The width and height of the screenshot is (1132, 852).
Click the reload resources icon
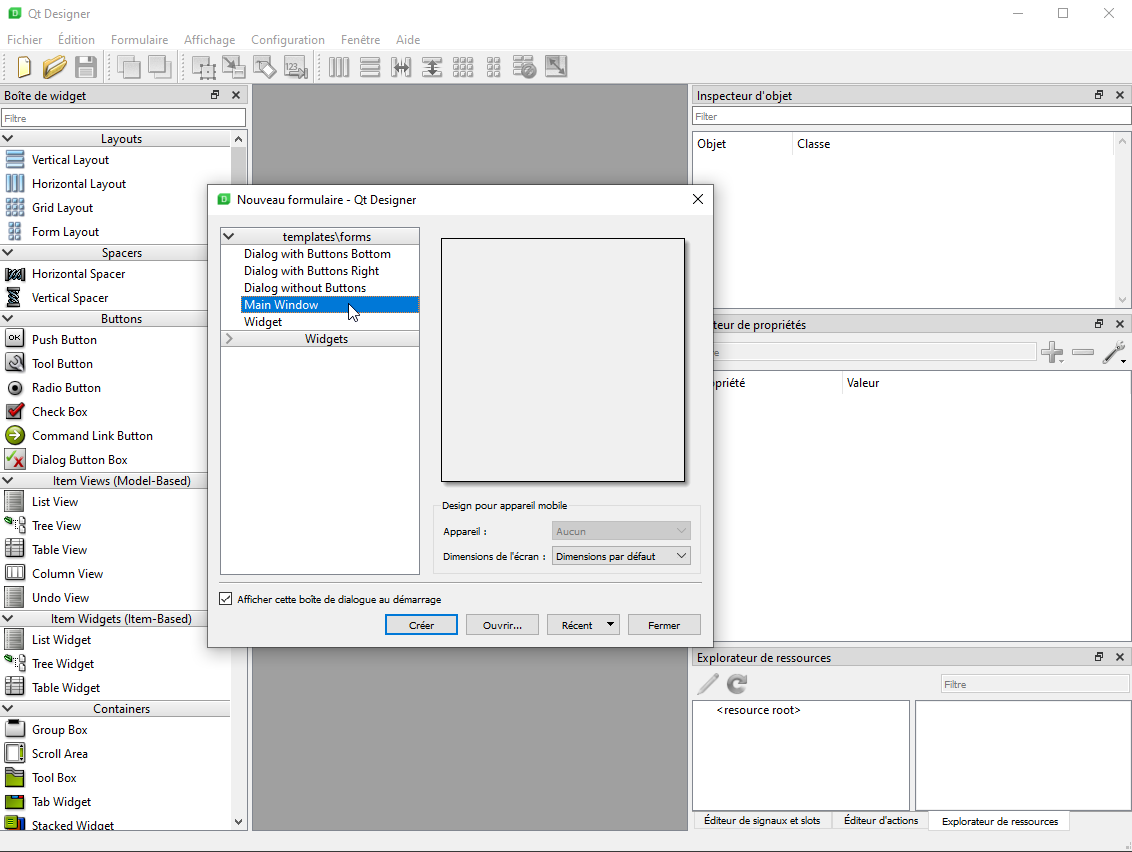click(737, 684)
